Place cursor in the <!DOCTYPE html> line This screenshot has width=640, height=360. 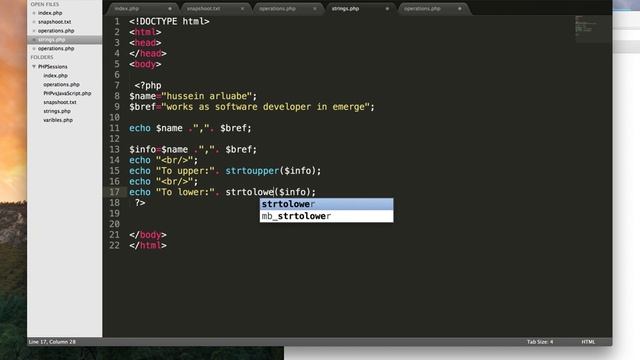pos(169,21)
